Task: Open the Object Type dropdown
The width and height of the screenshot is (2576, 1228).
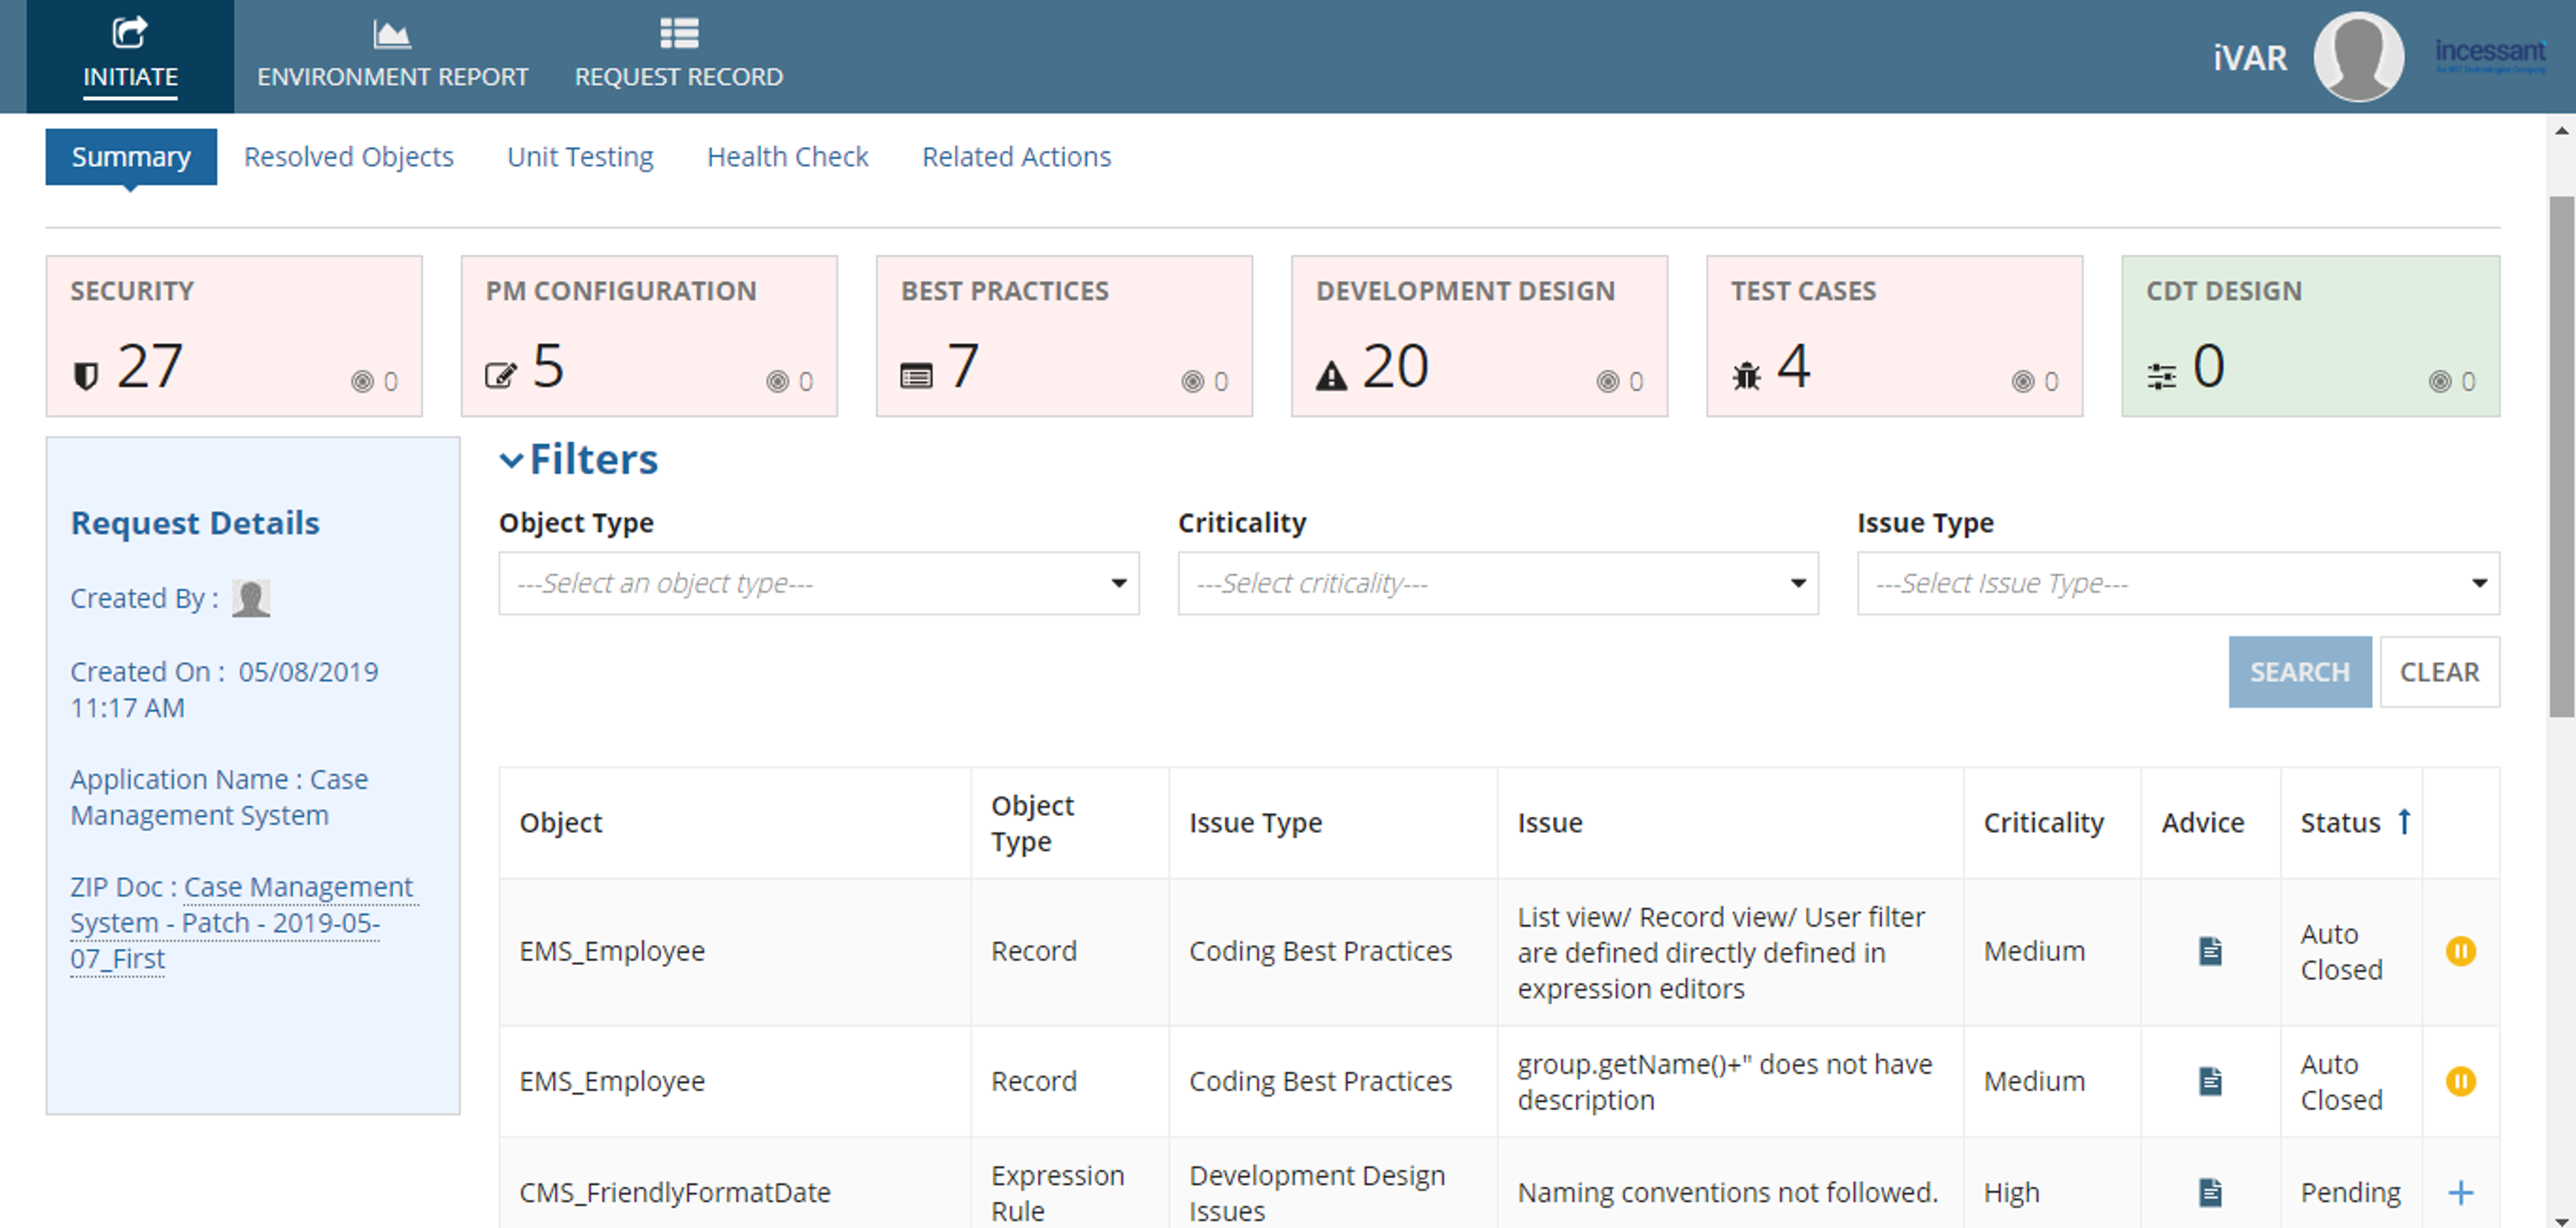Action: [x=818, y=583]
